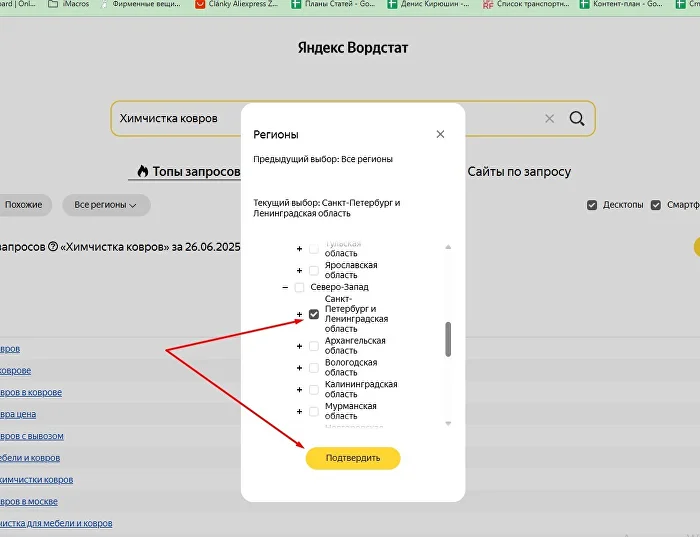This screenshot has height=537, width=700.
Task: Click the question mark help icon
Action: pos(53,246)
